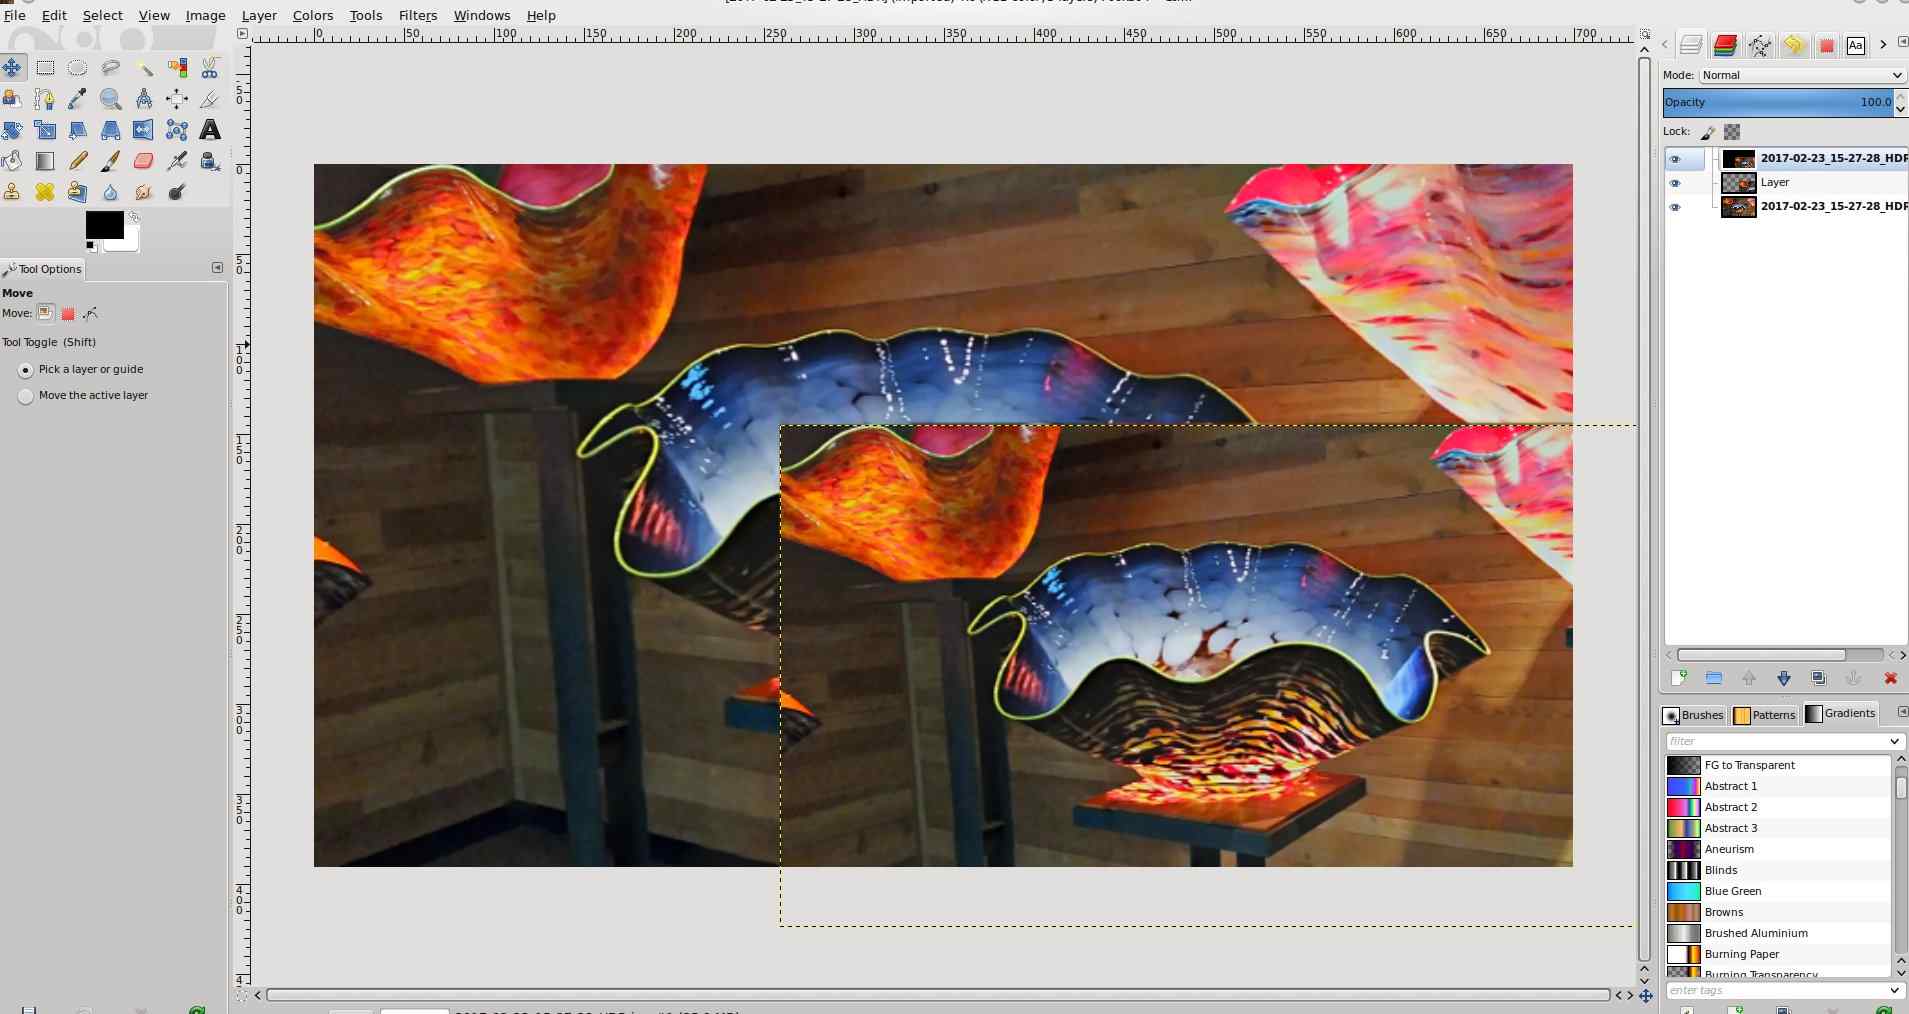This screenshot has height=1014, width=1909.
Task: Toggle Lock alpha channel checkerboard icon
Action: click(x=1732, y=132)
